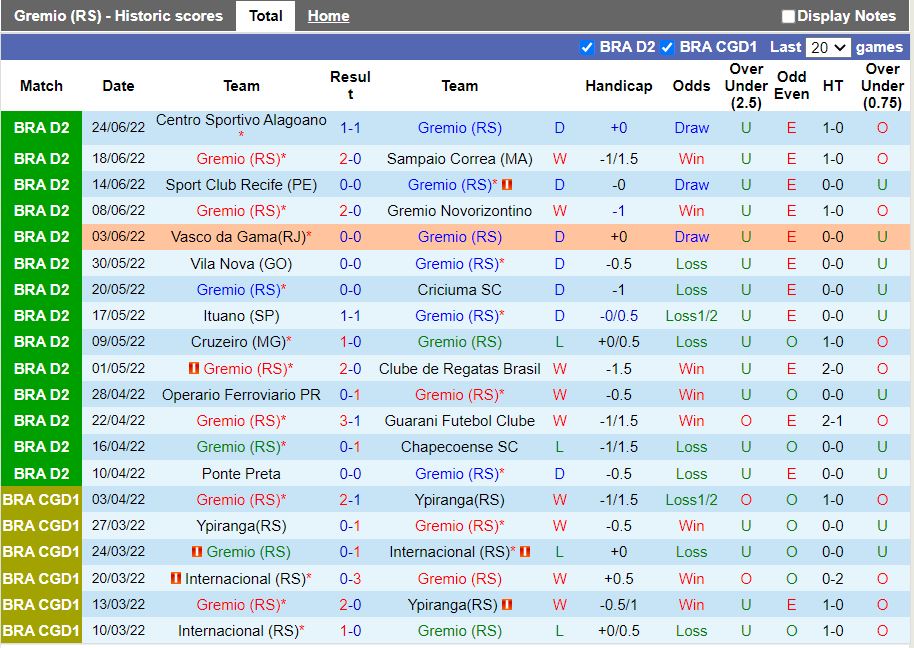Screen dimensions: 914x648
Task: Click red card icon before Internacional on 20/03/22
Action: coord(176,579)
